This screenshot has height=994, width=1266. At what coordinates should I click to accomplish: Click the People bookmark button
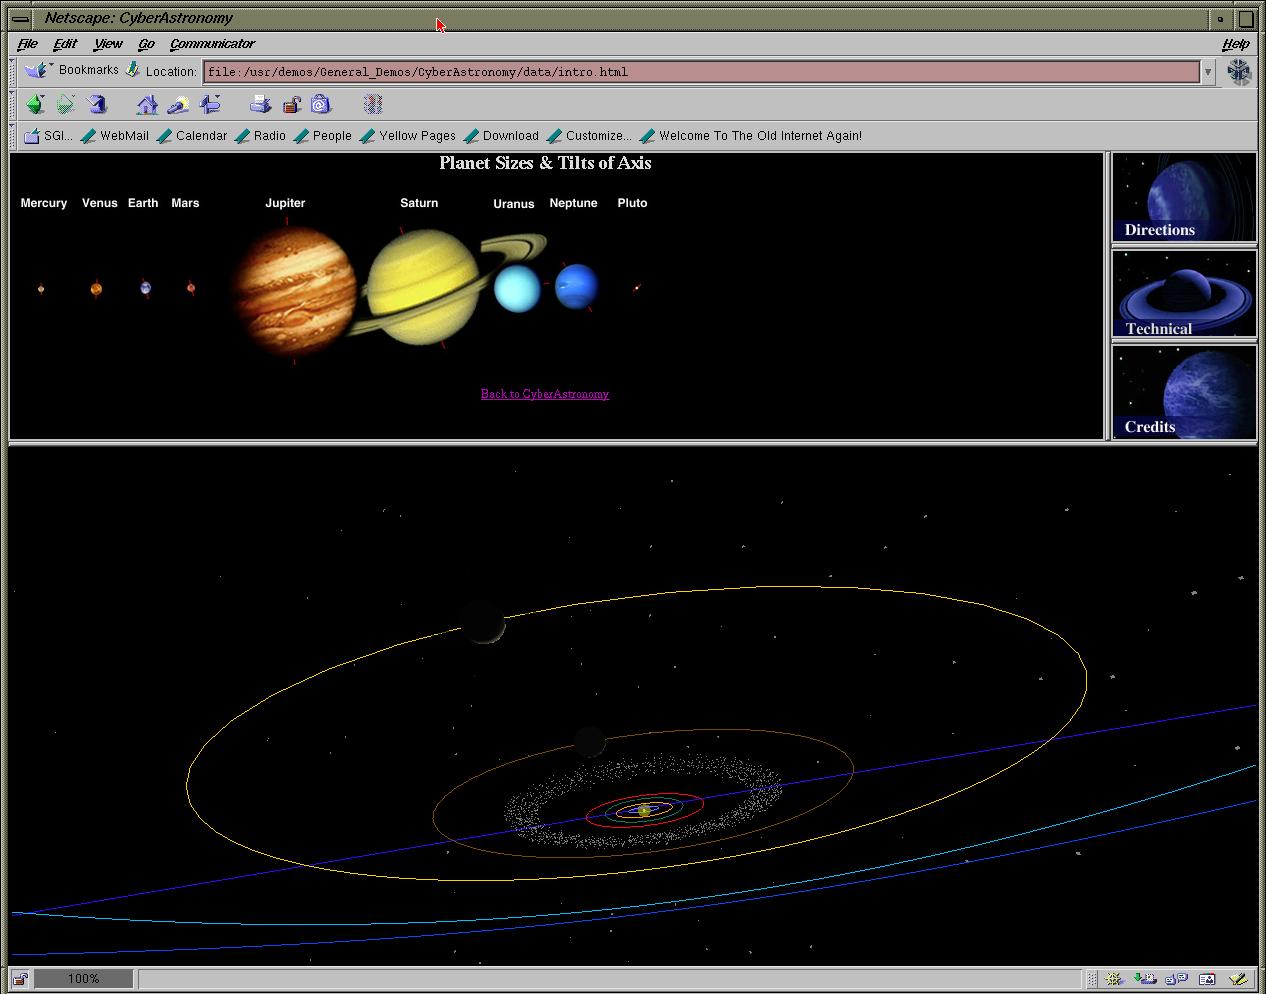click(323, 136)
